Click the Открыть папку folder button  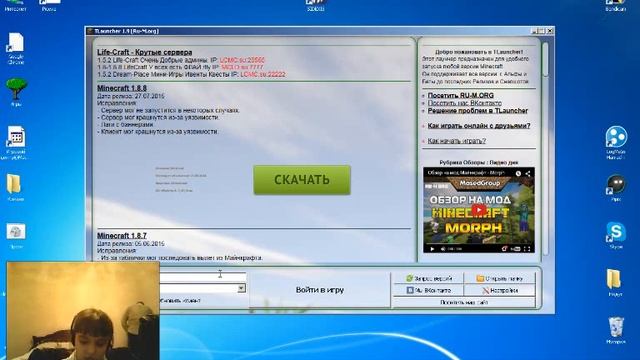pyautogui.click(x=500, y=278)
